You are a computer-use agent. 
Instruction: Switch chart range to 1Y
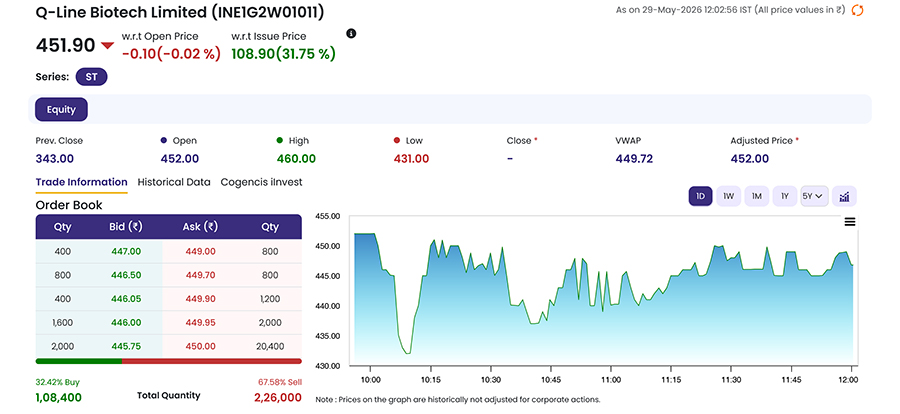(x=785, y=196)
